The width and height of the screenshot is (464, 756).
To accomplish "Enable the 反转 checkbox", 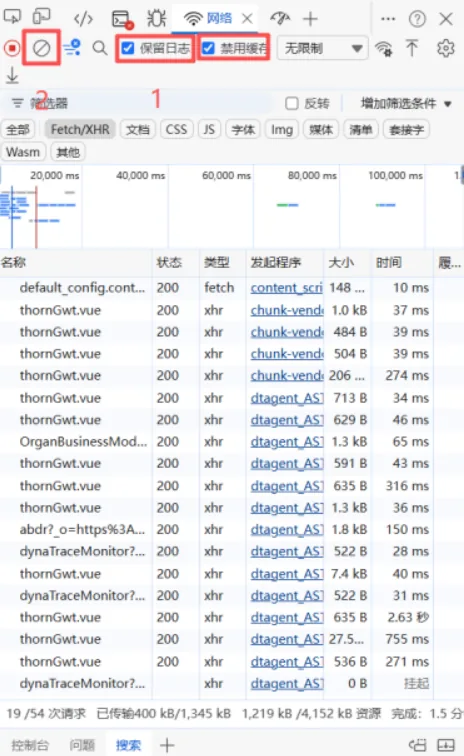I will 291,103.
